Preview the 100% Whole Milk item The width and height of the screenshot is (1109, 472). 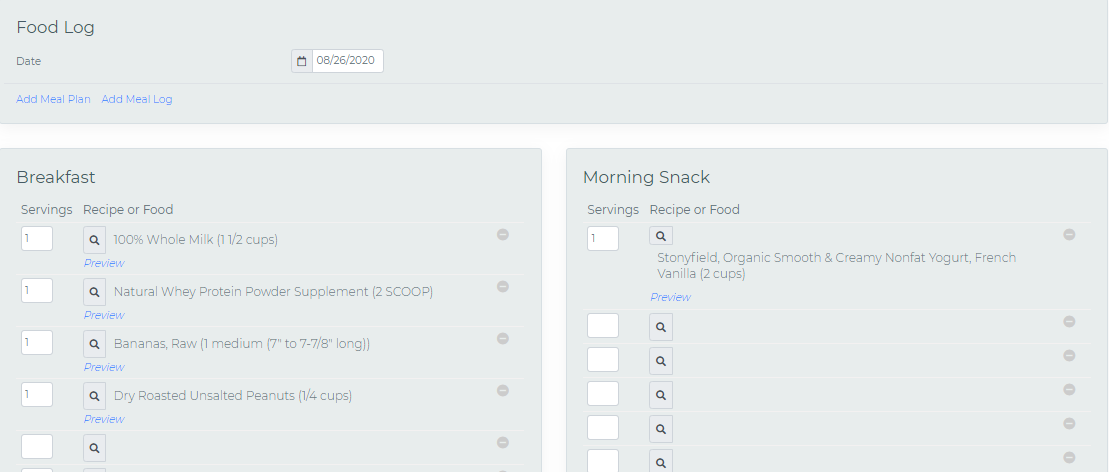pyautogui.click(x=104, y=263)
